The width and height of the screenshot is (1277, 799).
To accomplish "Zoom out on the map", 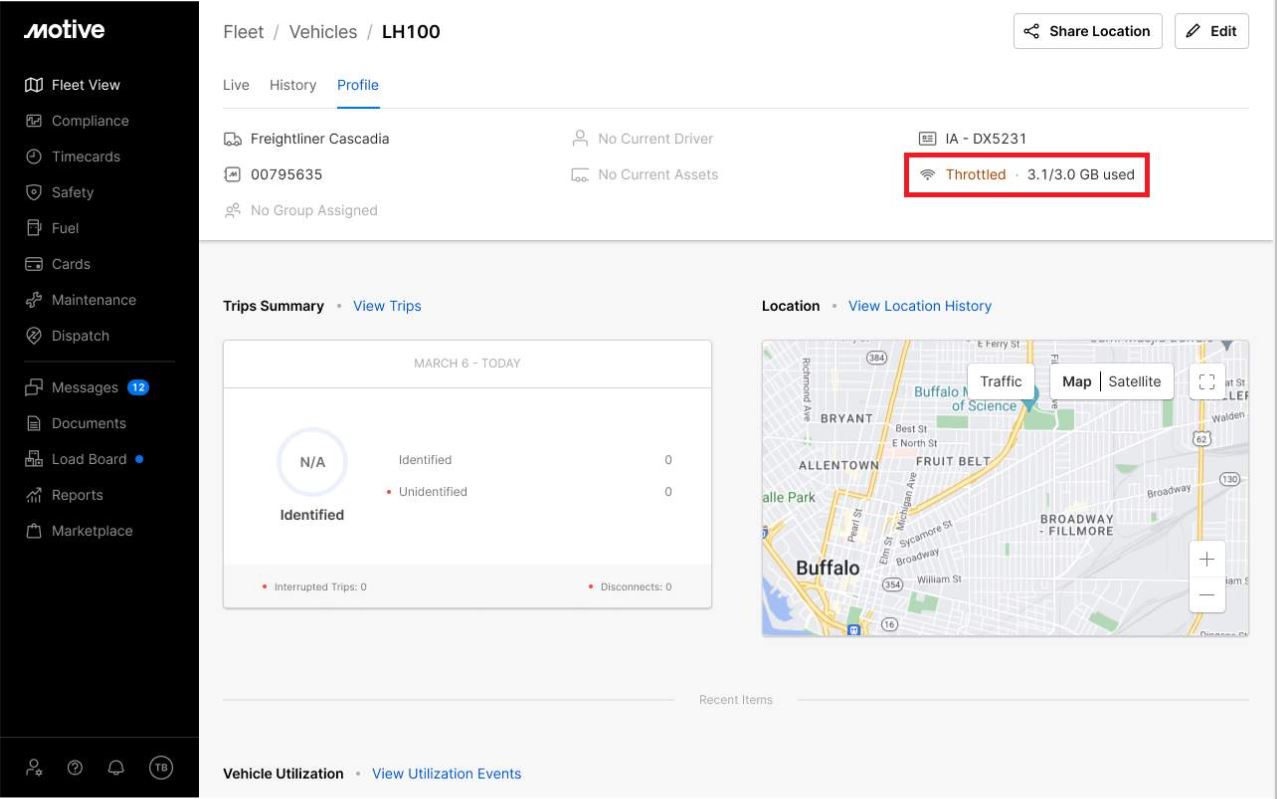I will 1206,594.
